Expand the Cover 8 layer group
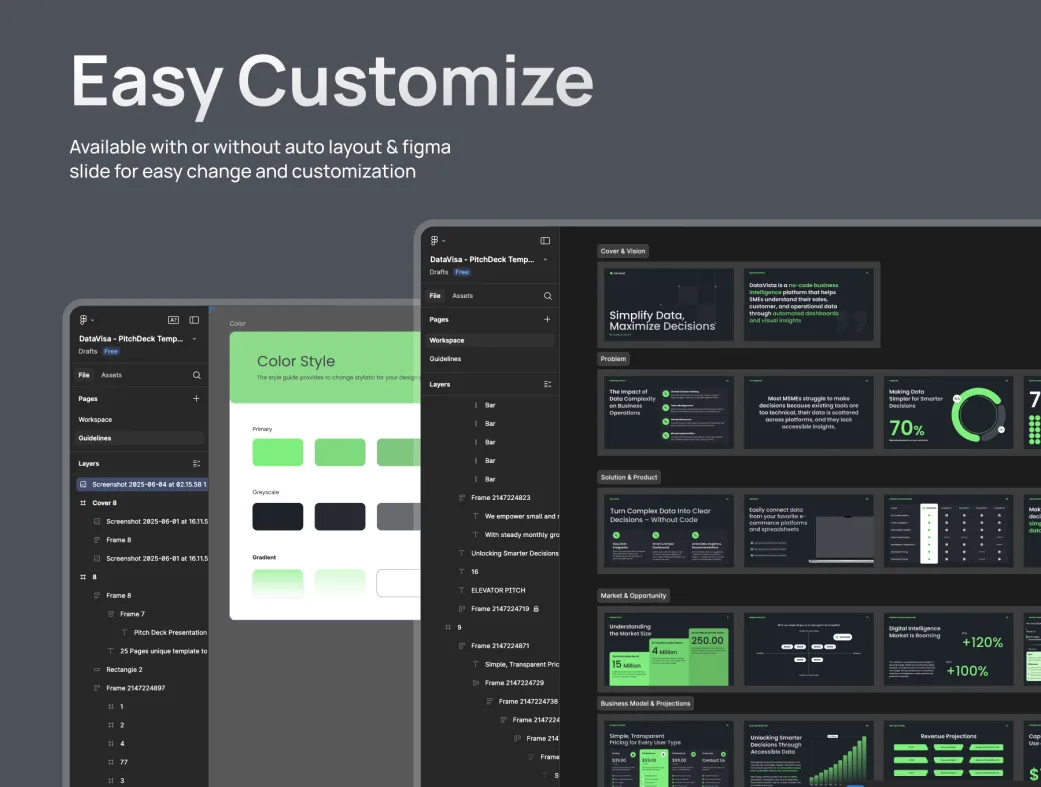The image size is (1041, 787). click(83, 503)
